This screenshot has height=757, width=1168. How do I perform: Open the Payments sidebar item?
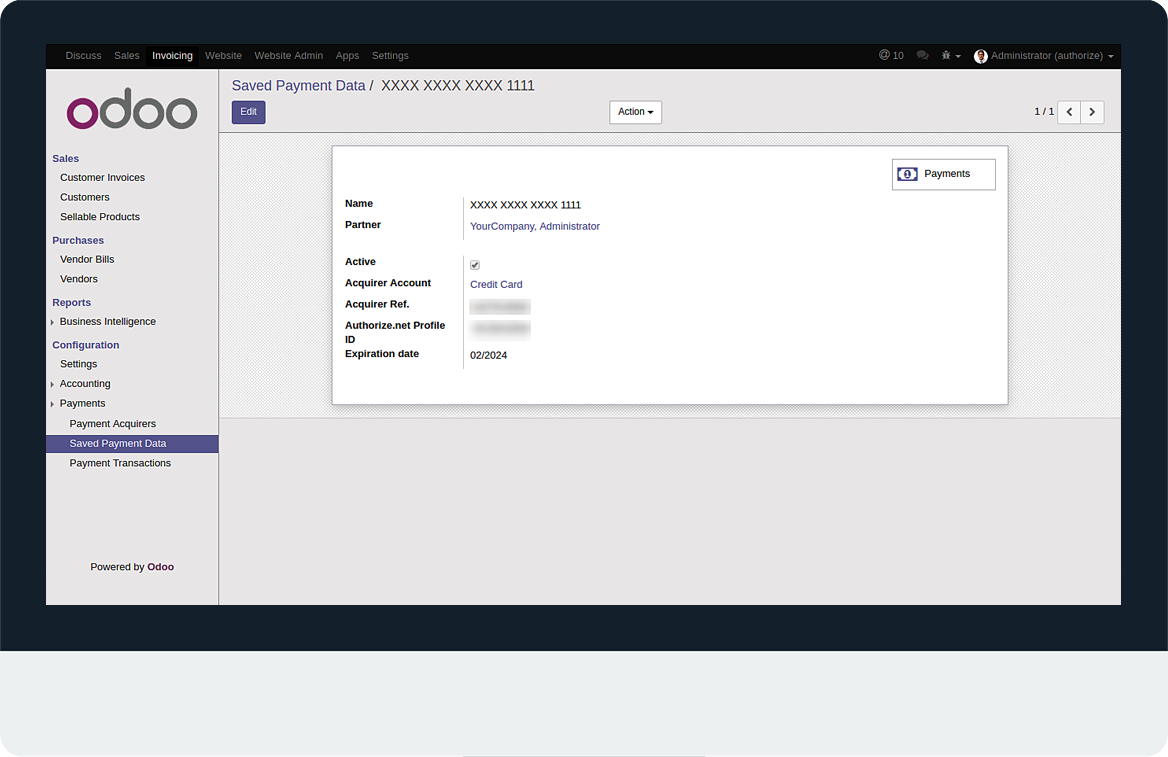[x=83, y=404]
